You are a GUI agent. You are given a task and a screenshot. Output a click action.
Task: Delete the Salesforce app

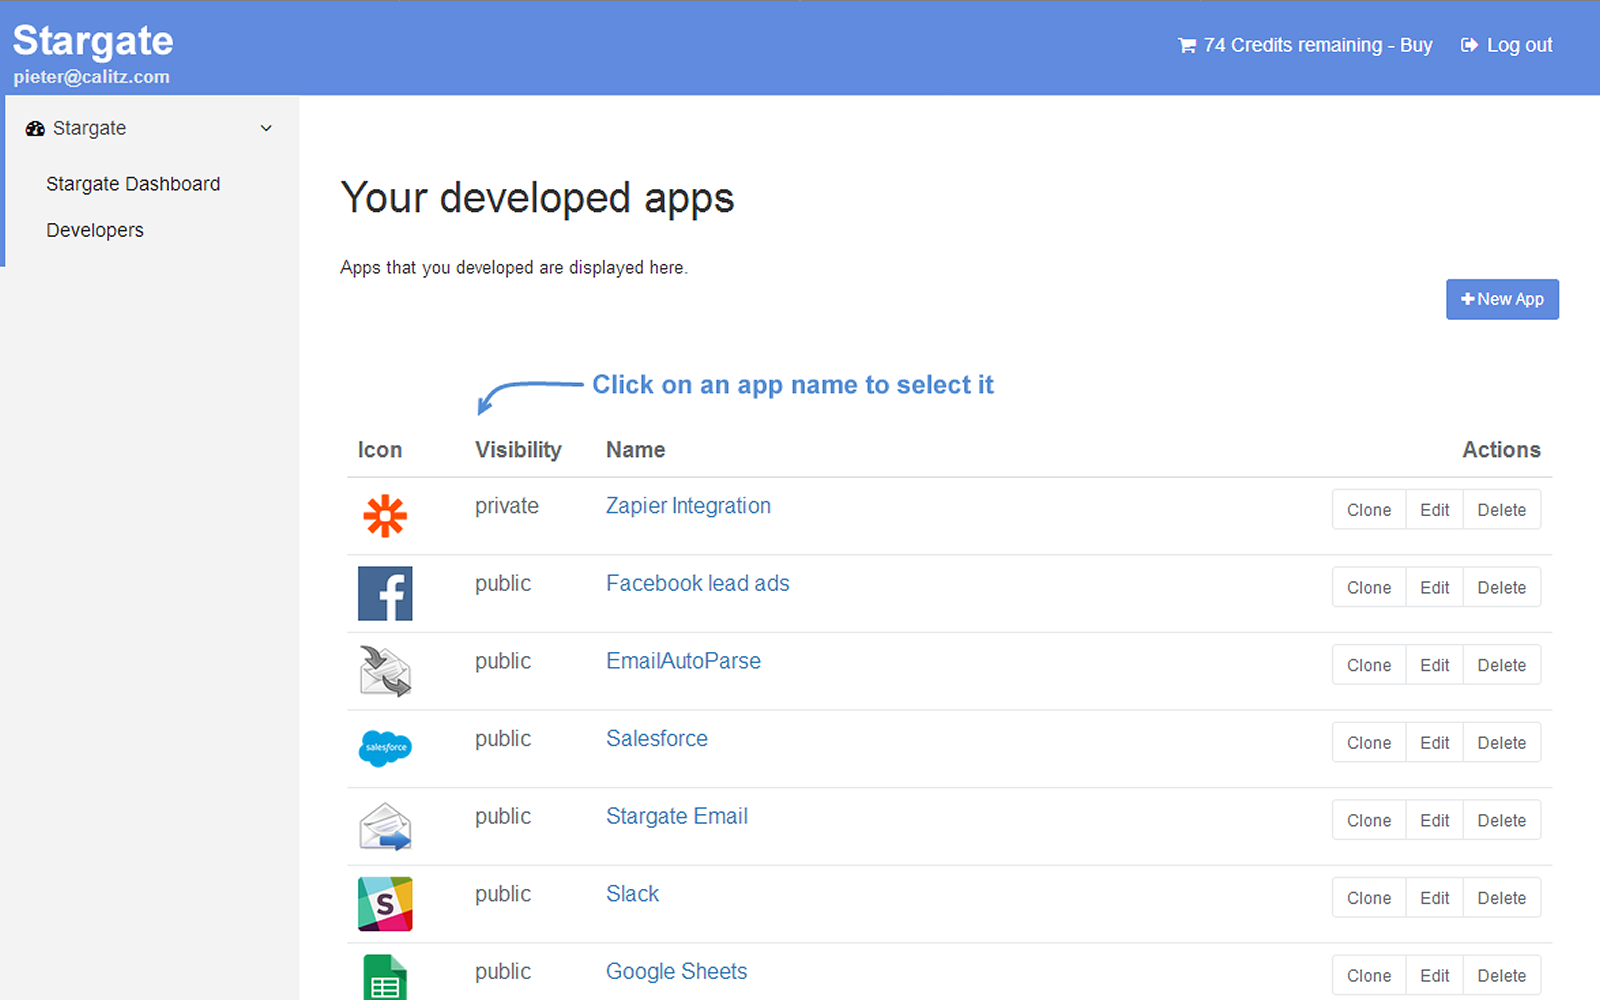[x=1501, y=743]
